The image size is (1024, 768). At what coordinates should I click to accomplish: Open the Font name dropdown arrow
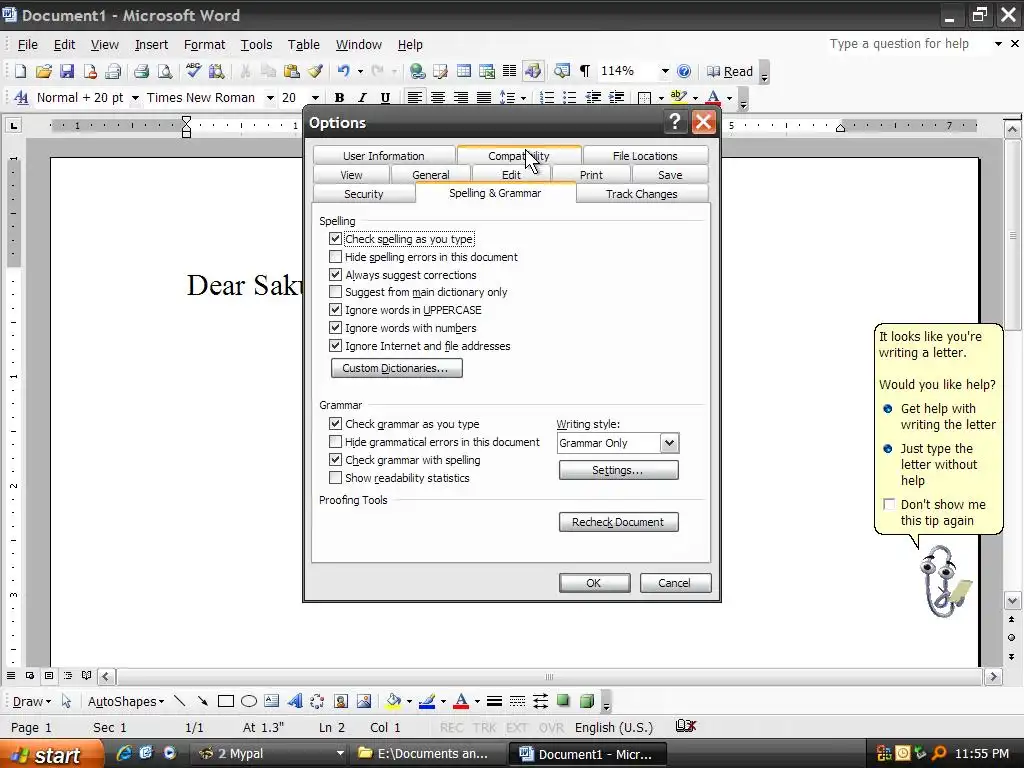[270, 98]
